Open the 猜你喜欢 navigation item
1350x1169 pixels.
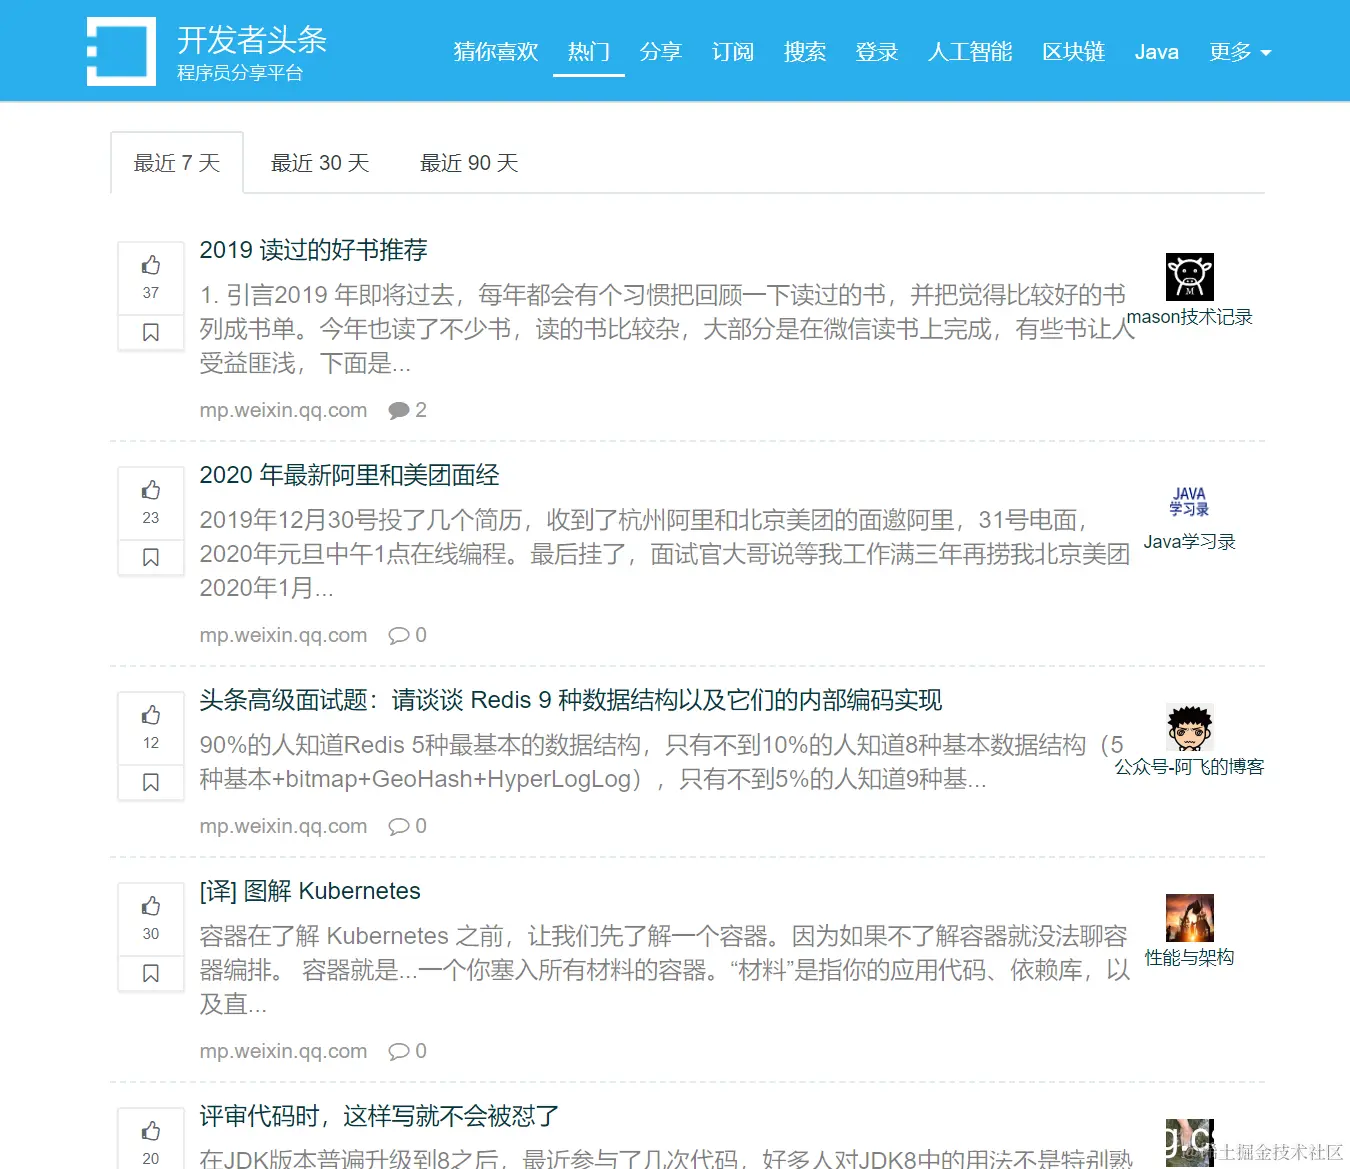[x=495, y=52]
